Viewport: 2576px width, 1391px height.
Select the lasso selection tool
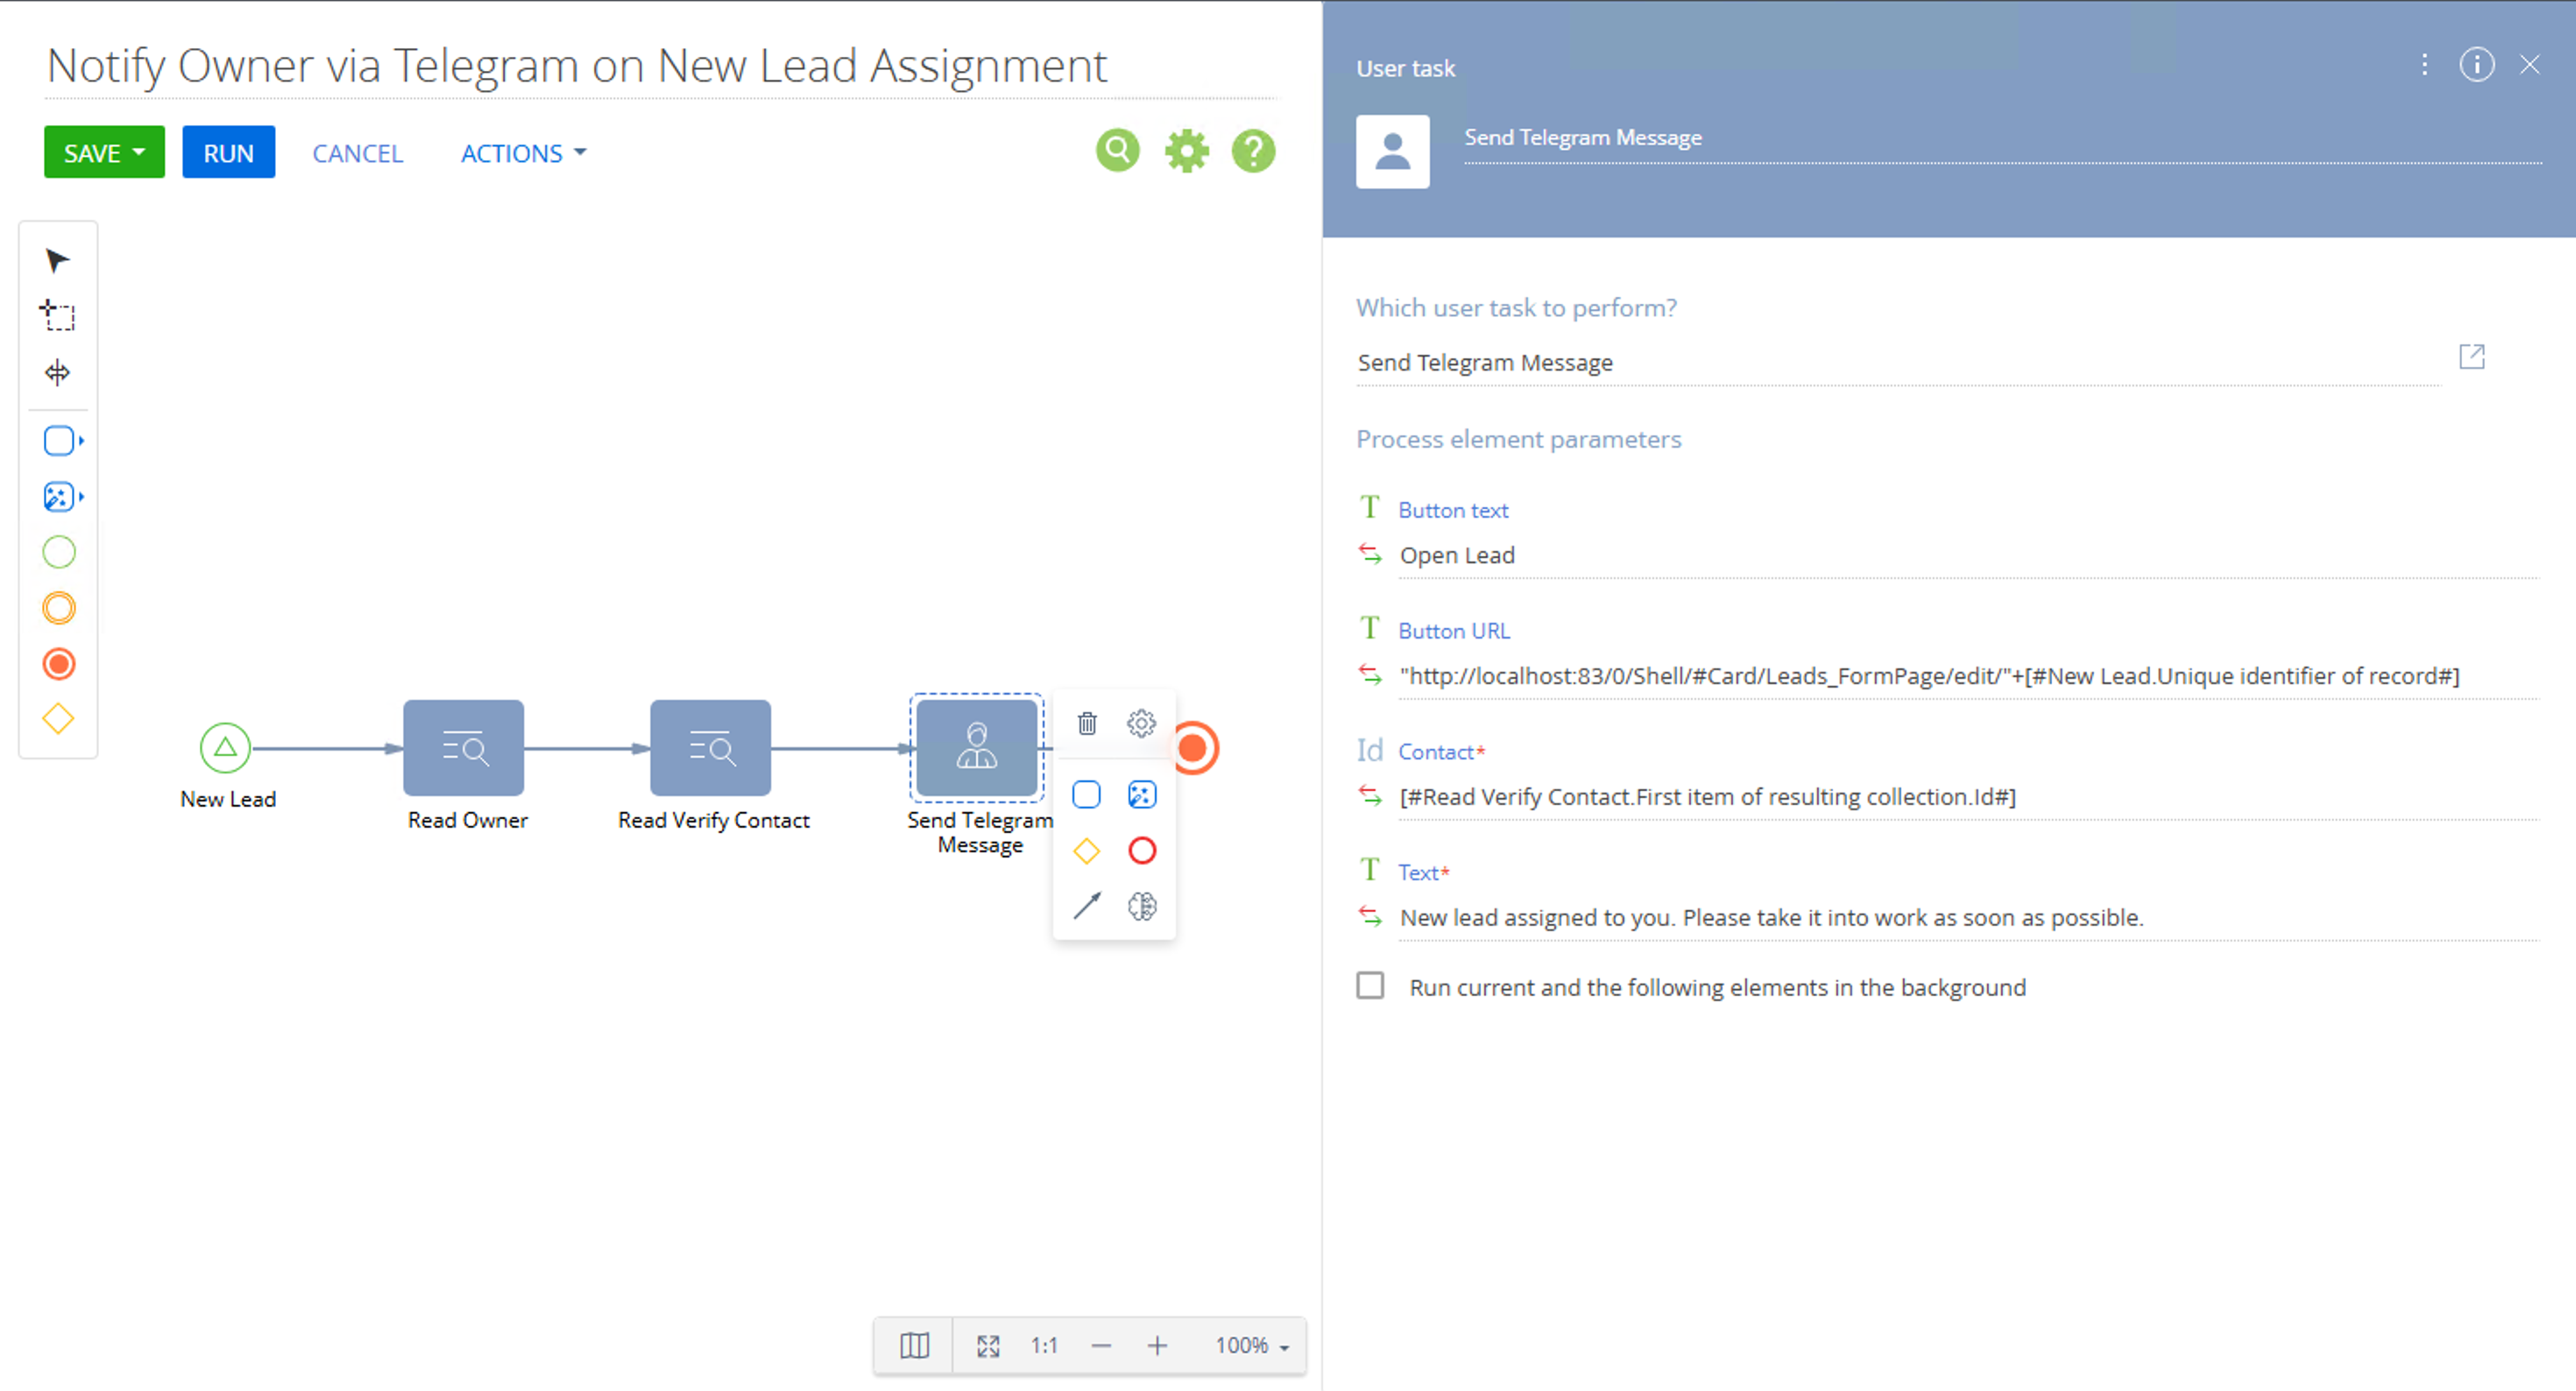point(57,316)
